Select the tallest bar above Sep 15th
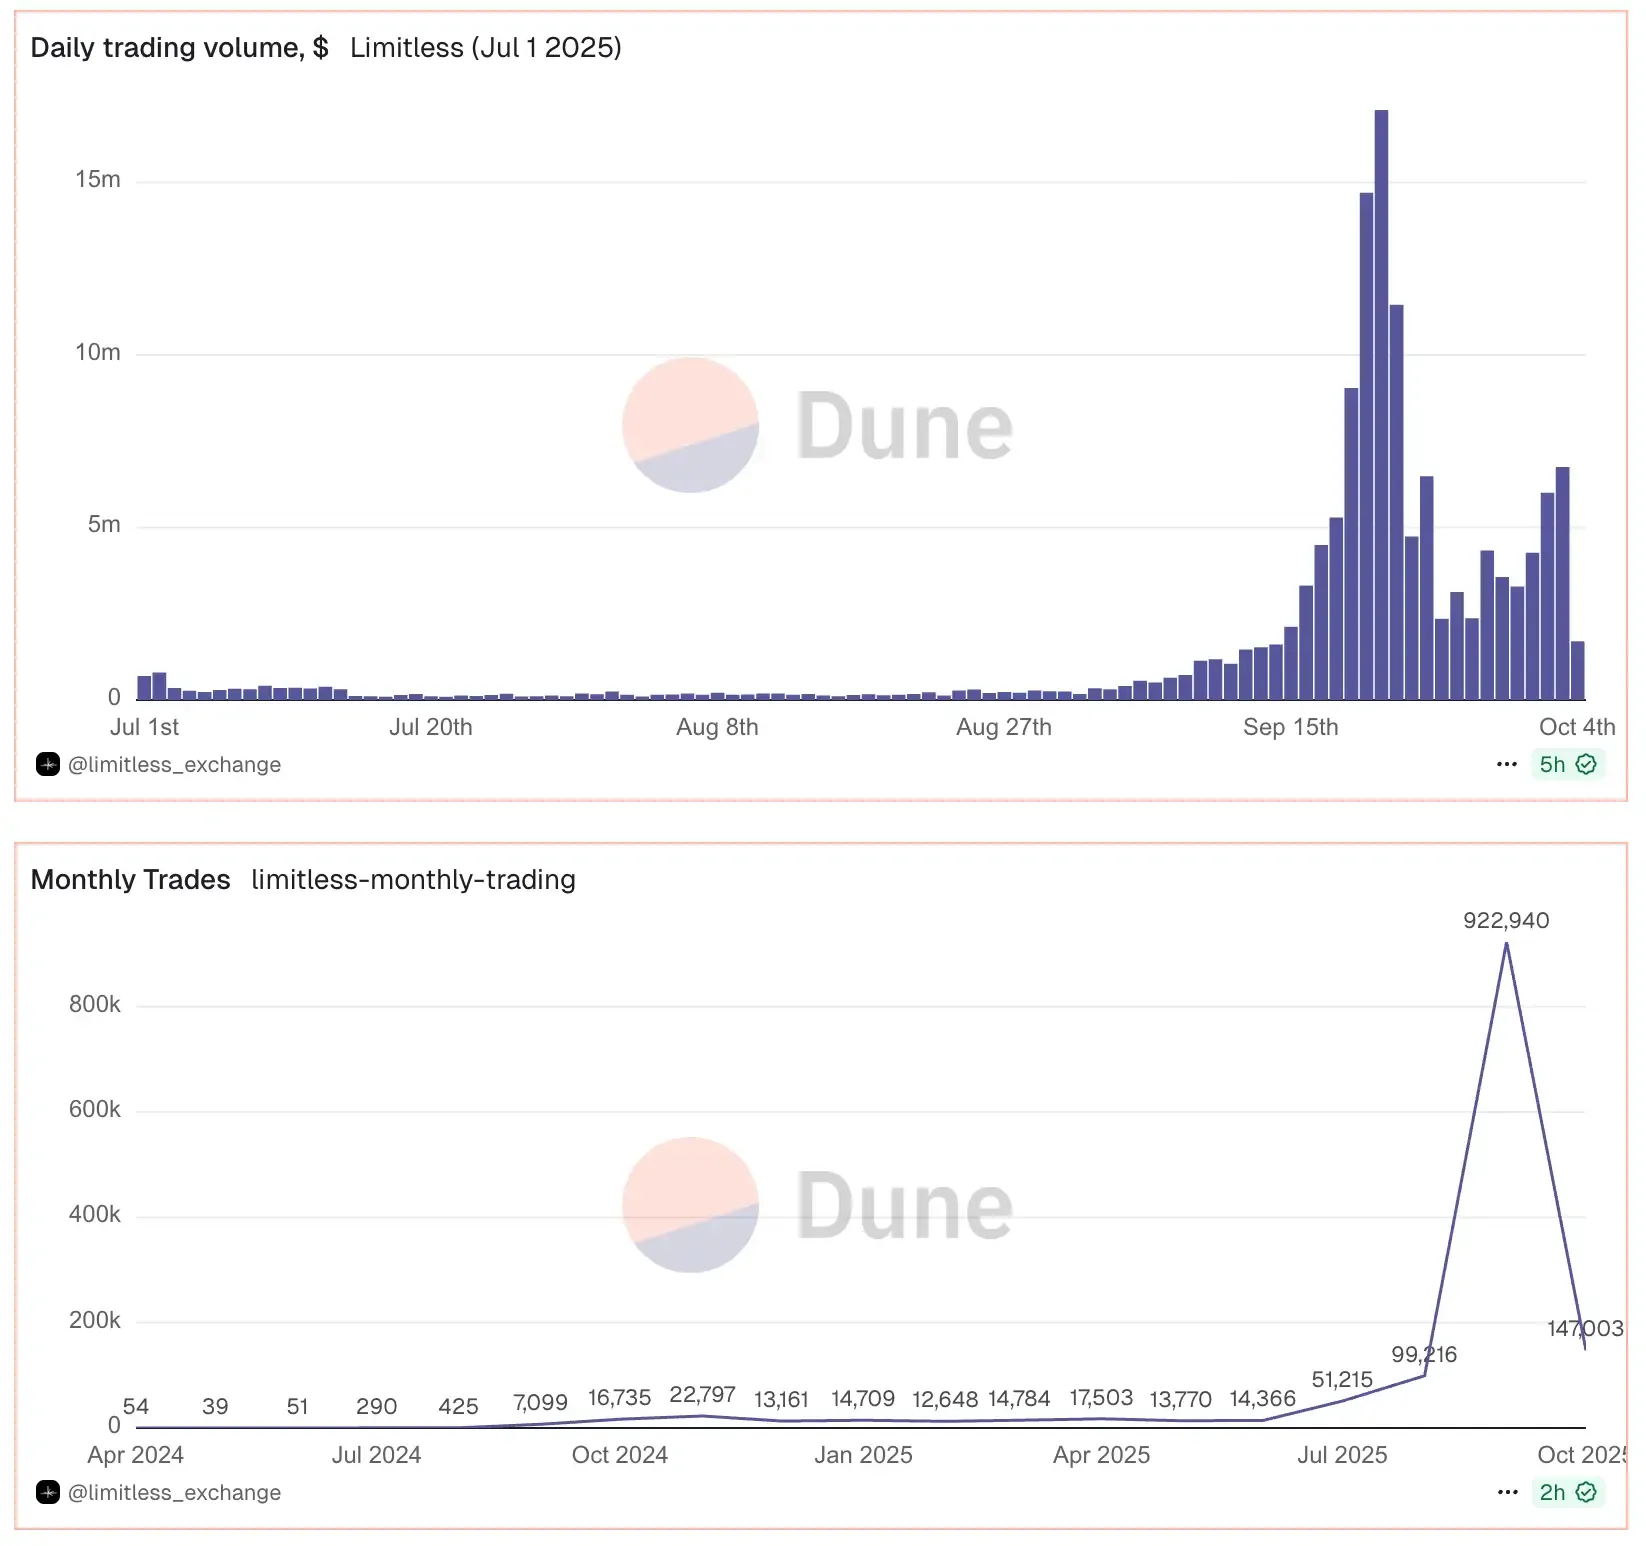Screen dimensions: 1646x1546 point(1381,400)
